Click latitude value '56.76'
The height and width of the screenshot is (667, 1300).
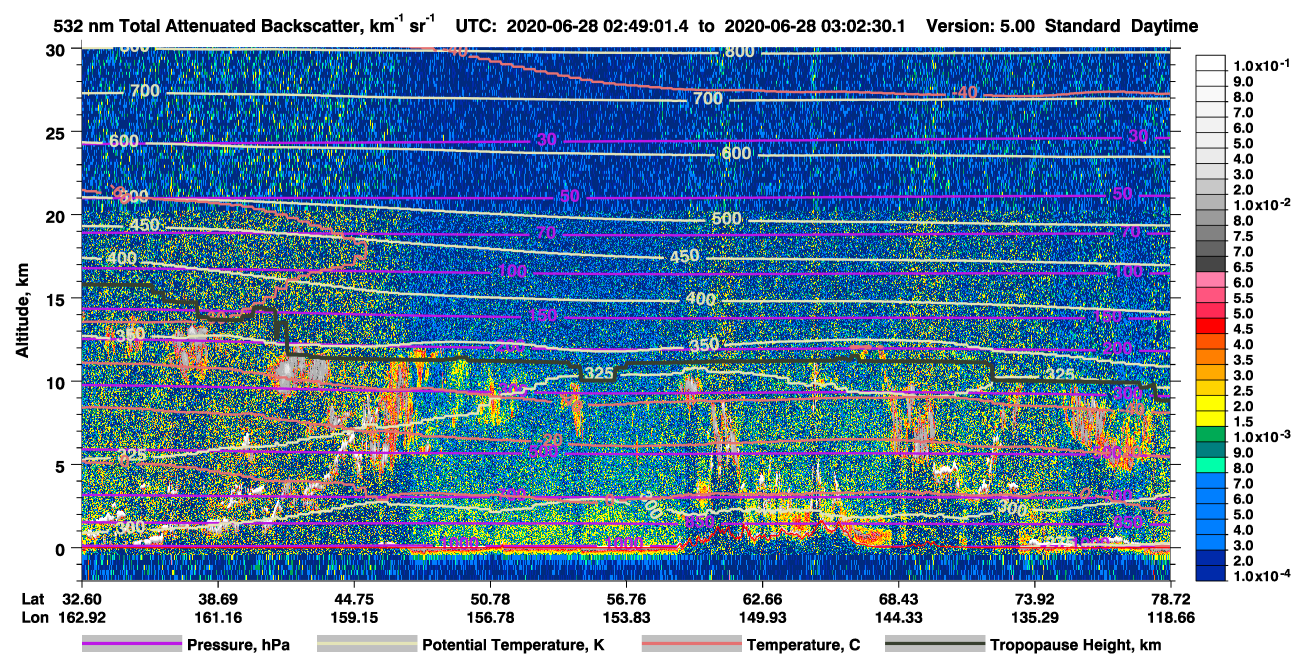pyautogui.click(x=626, y=598)
